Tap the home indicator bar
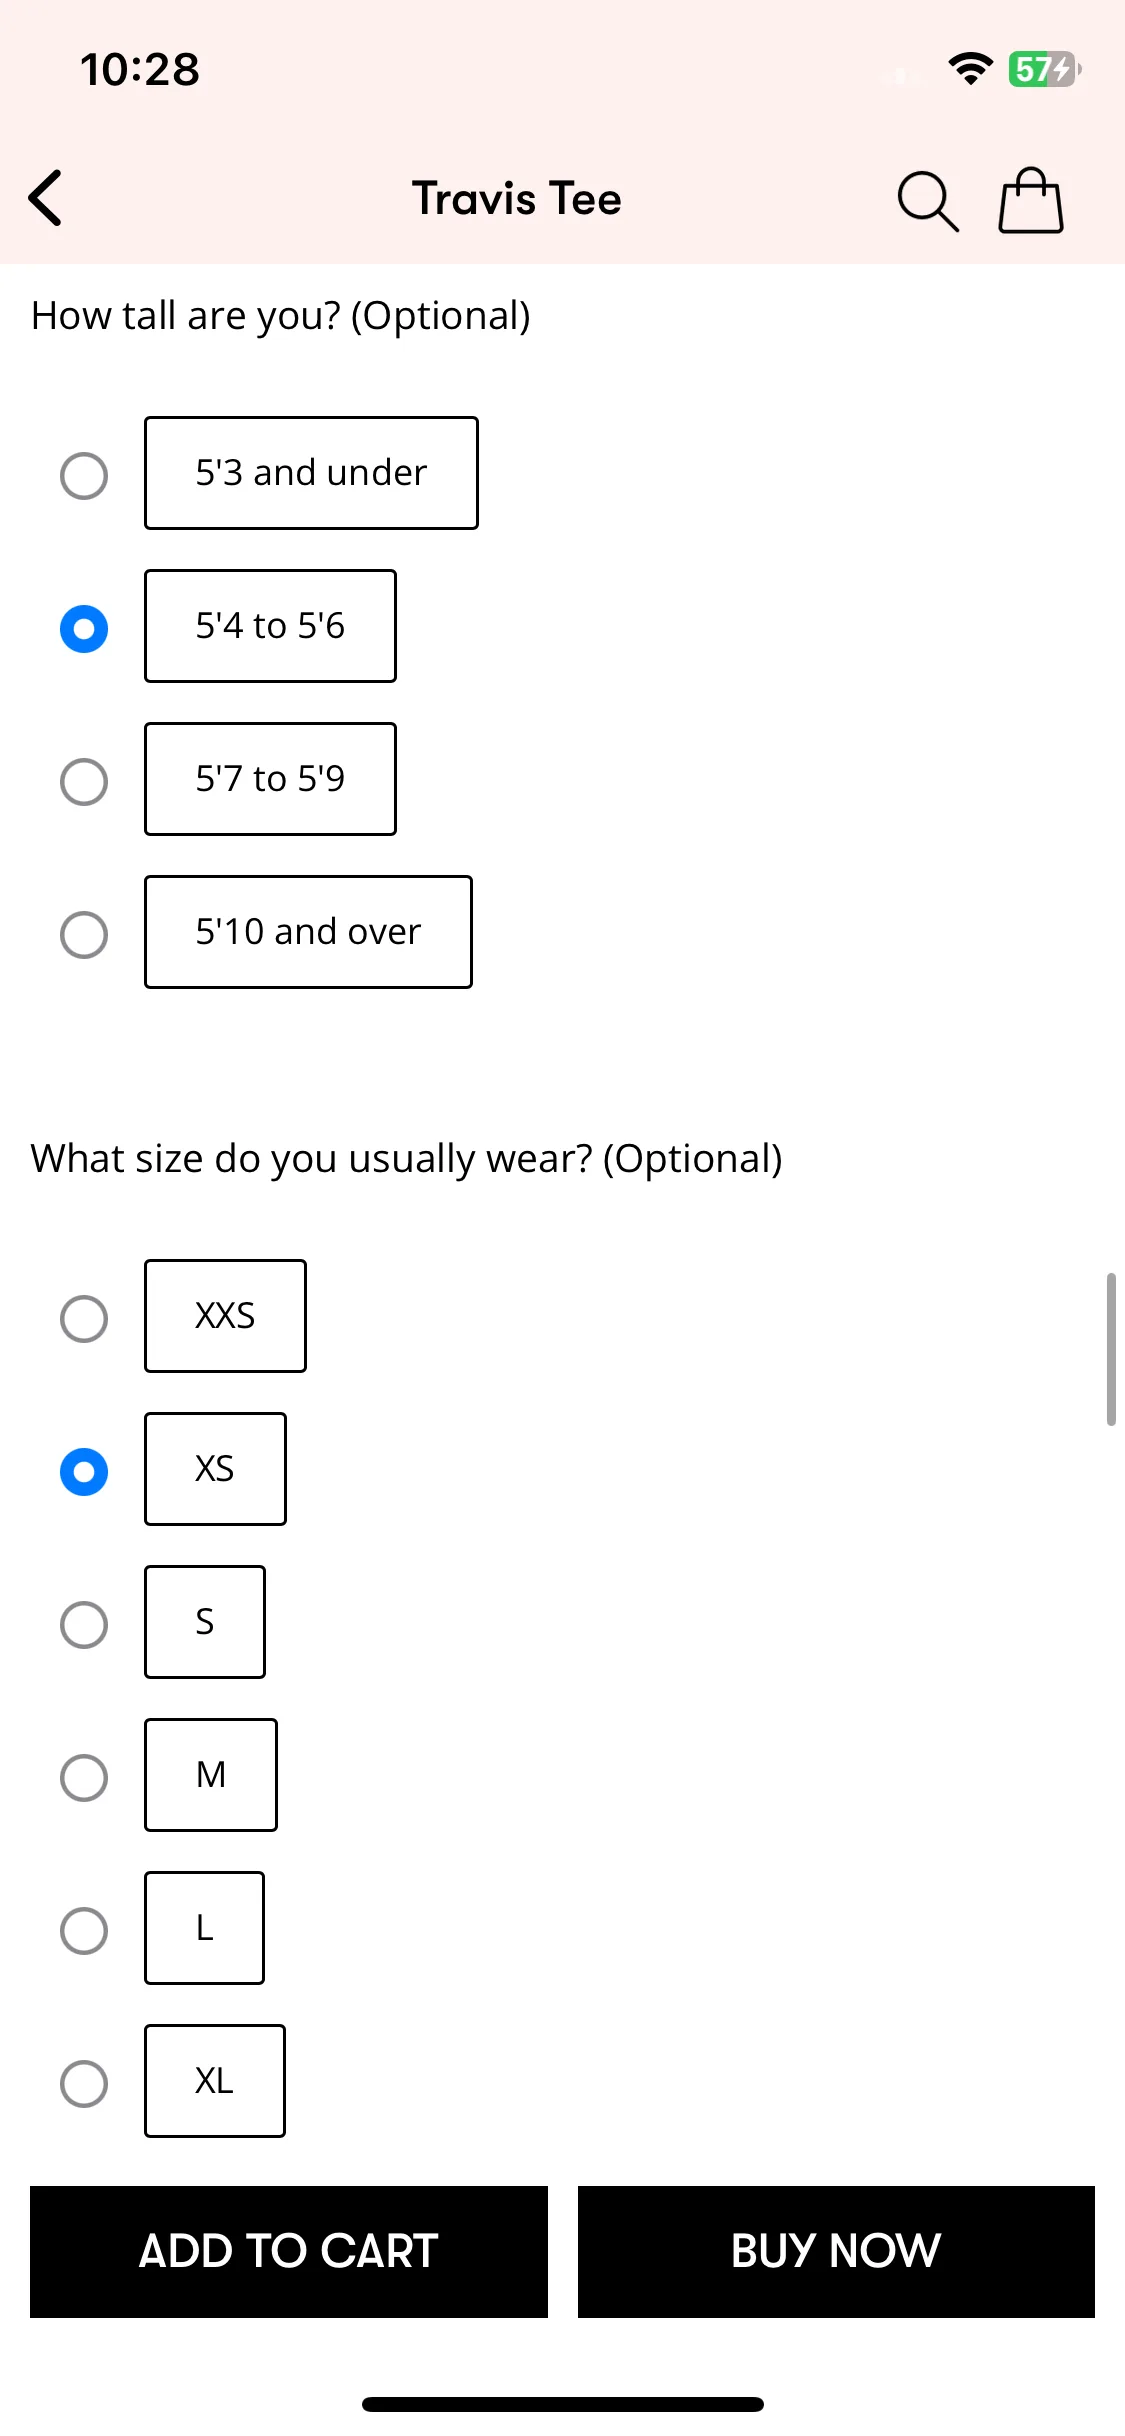The image size is (1125, 2436). pos(563,2404)
